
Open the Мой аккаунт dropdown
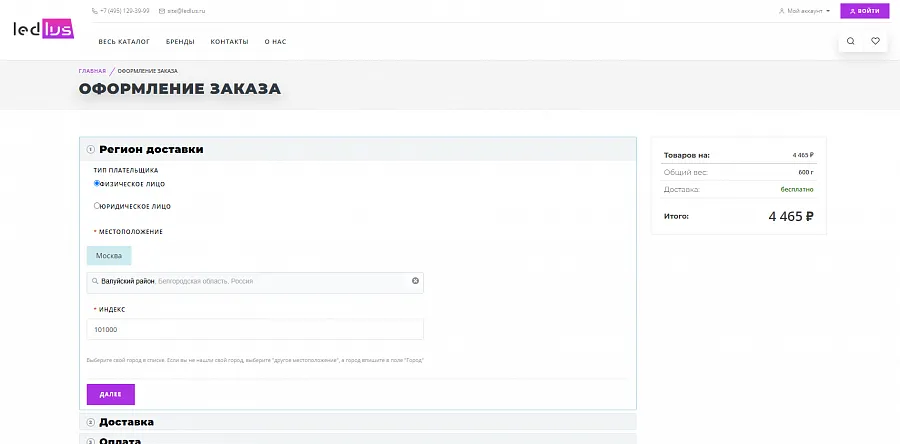pos(804,11)
